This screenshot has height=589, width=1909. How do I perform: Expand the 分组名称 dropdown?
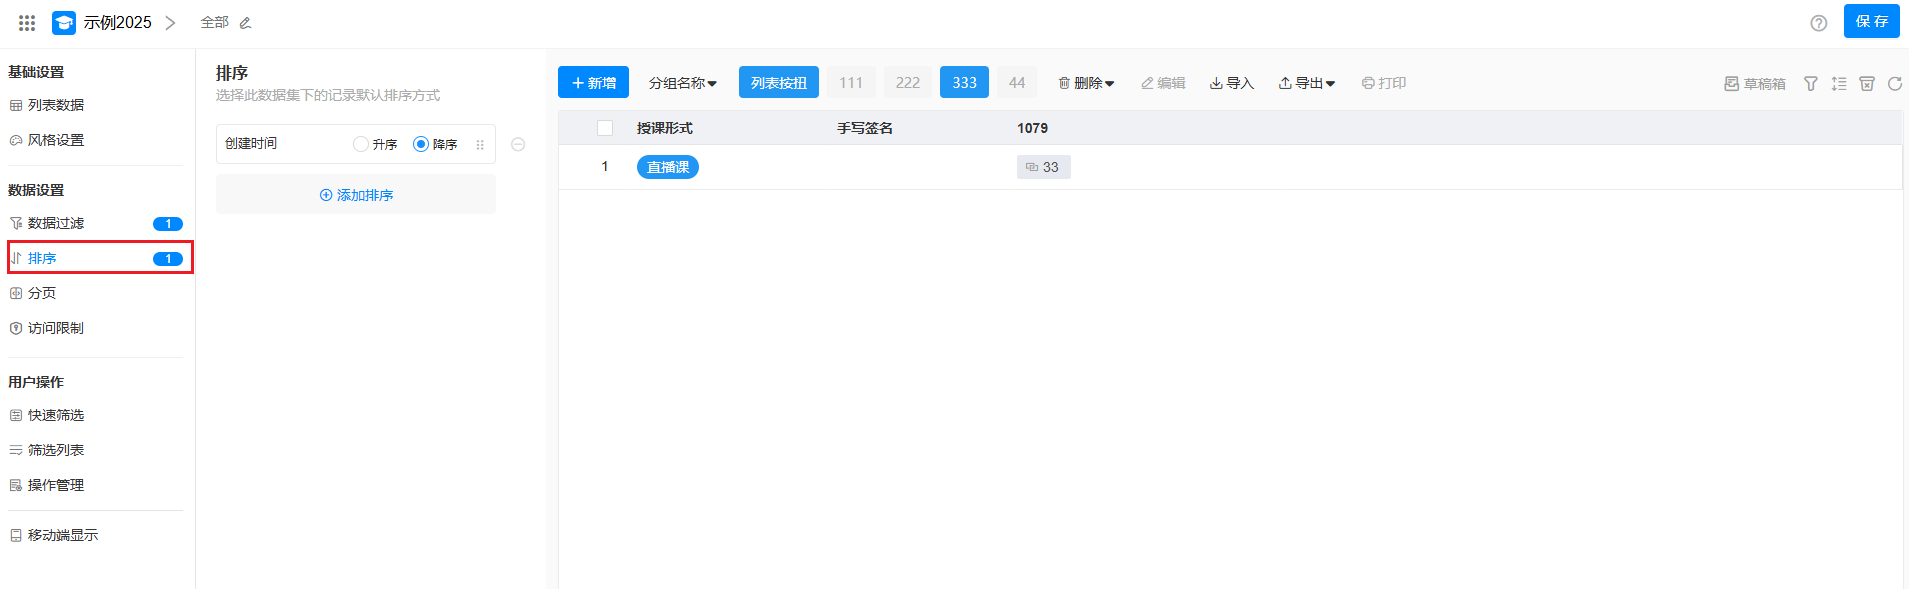(682, 83)
